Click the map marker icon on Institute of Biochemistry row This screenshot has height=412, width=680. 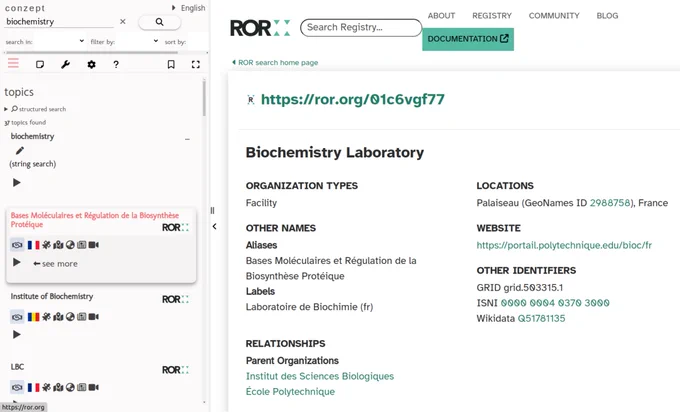pyautogui.click(x=59, y=317)
